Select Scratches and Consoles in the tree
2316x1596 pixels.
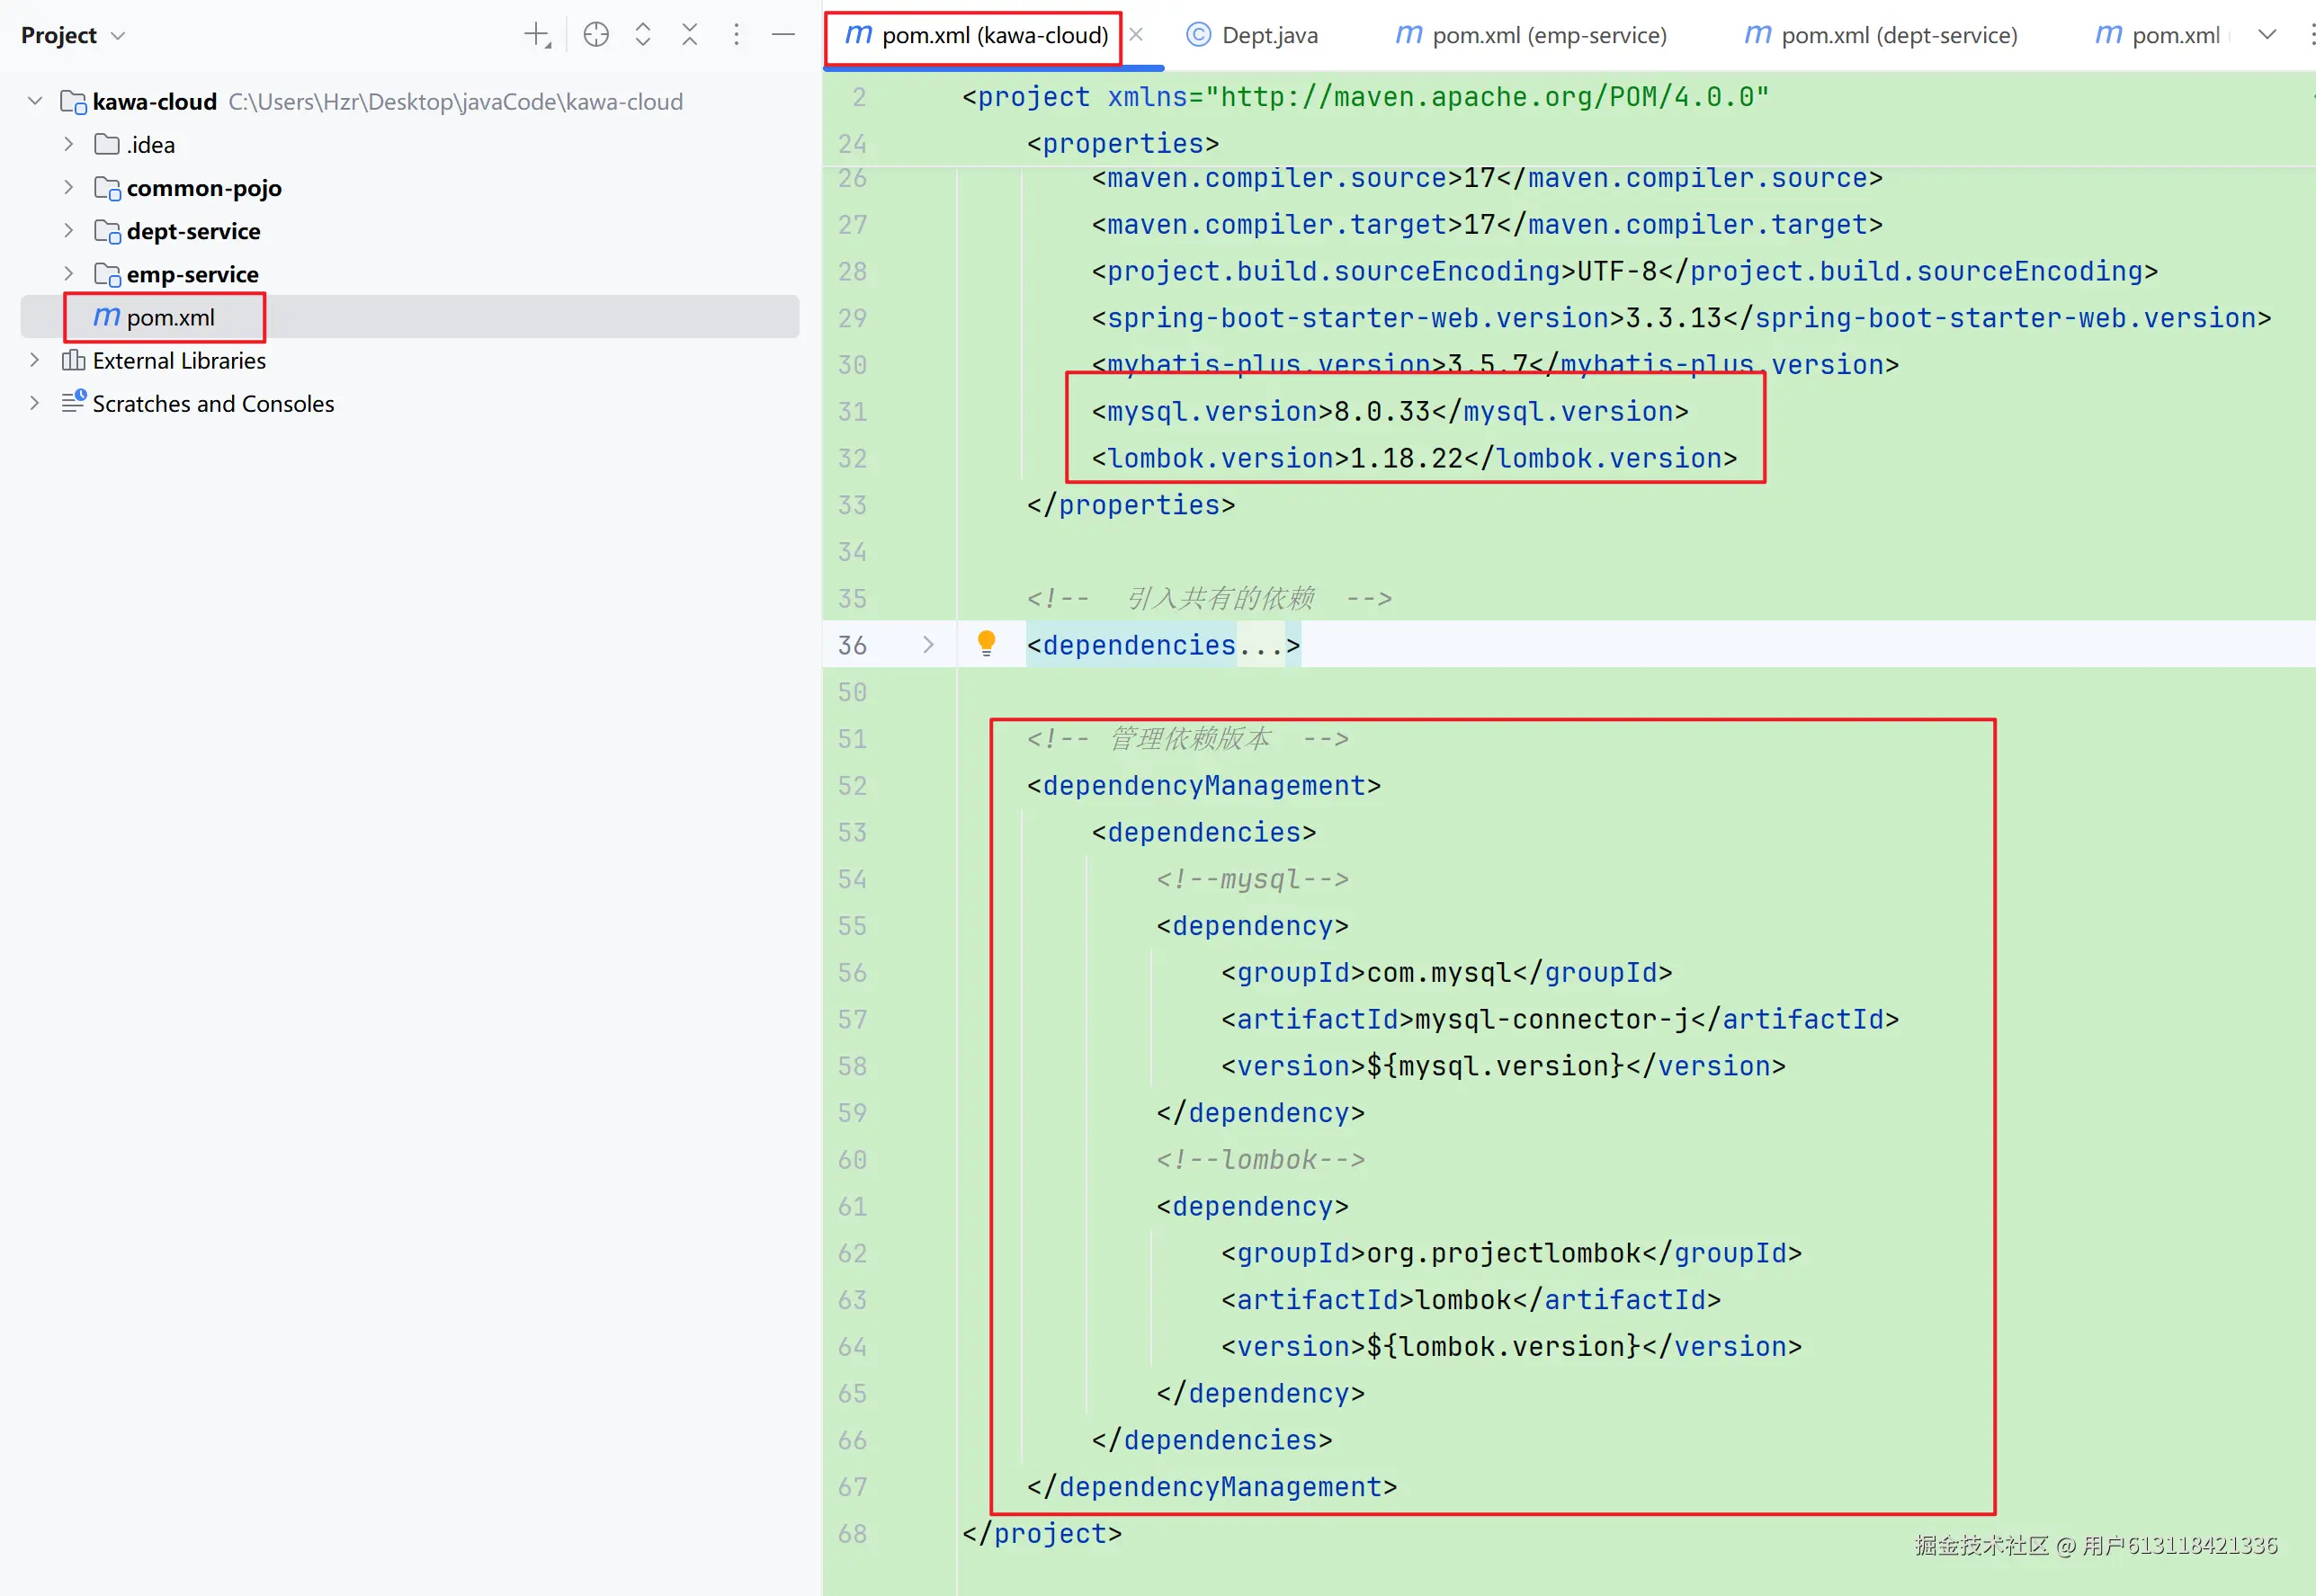click(x=212, y=403)
